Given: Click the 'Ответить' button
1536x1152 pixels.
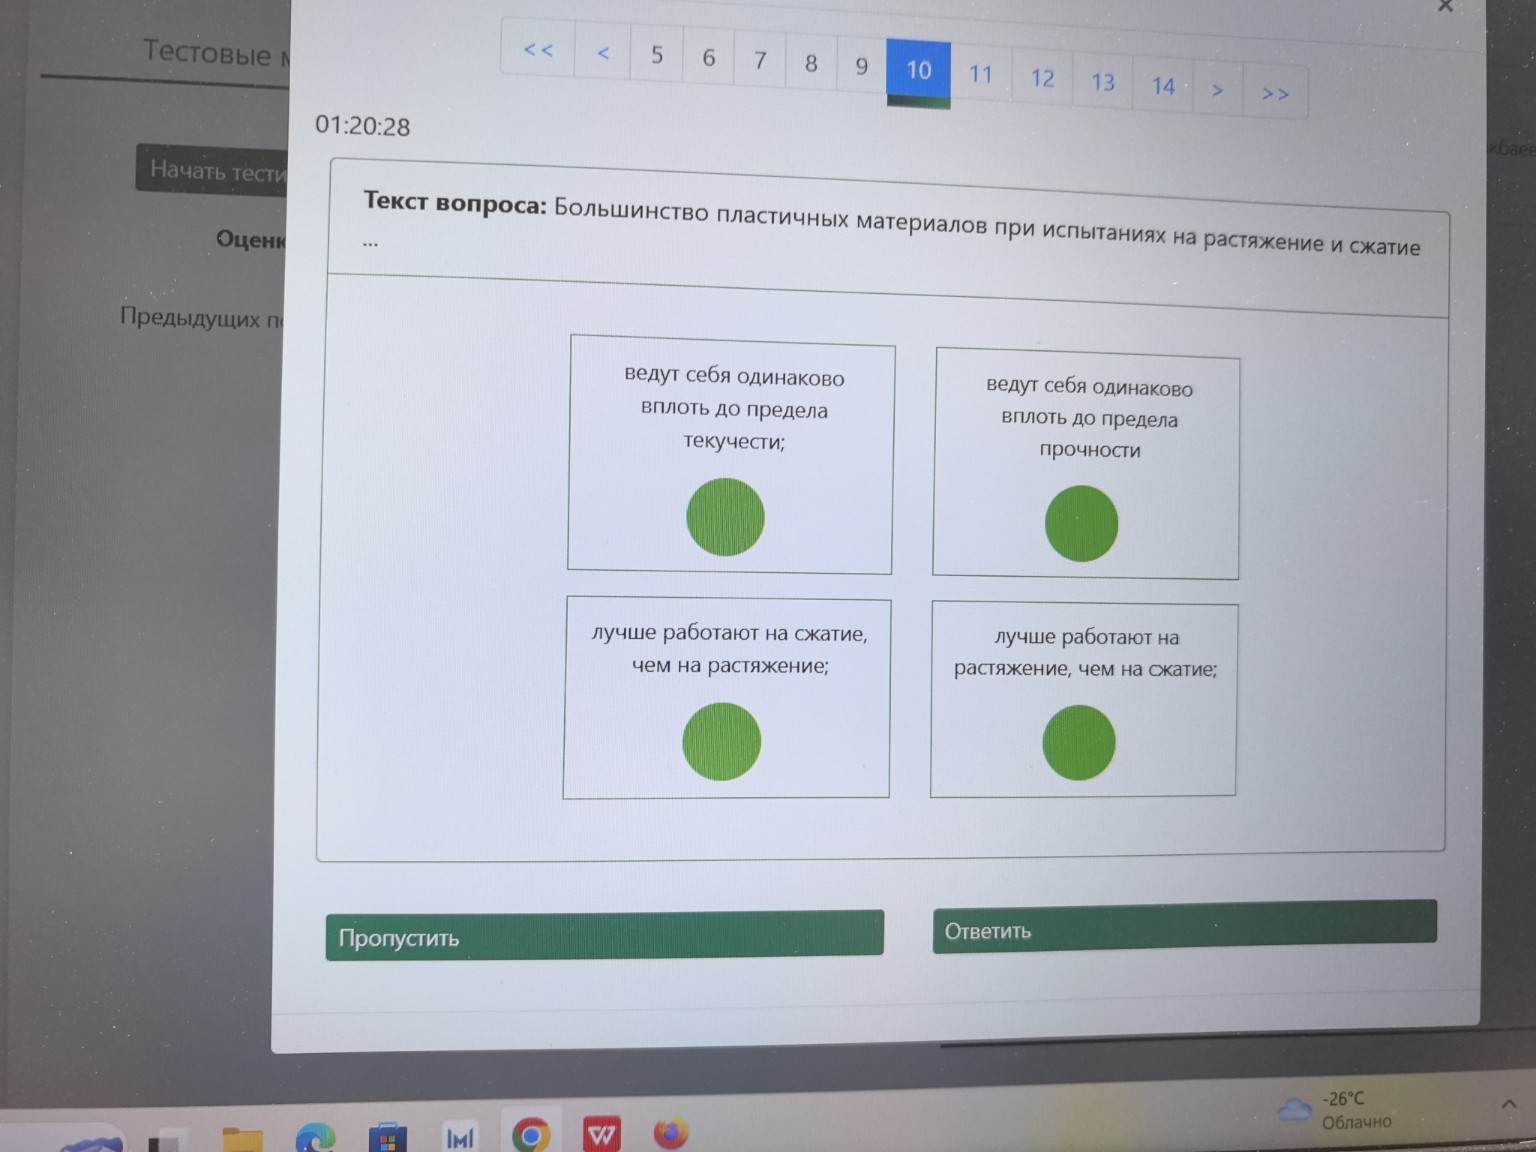Looking at the screenshot, I should (x=1184, y=927).
